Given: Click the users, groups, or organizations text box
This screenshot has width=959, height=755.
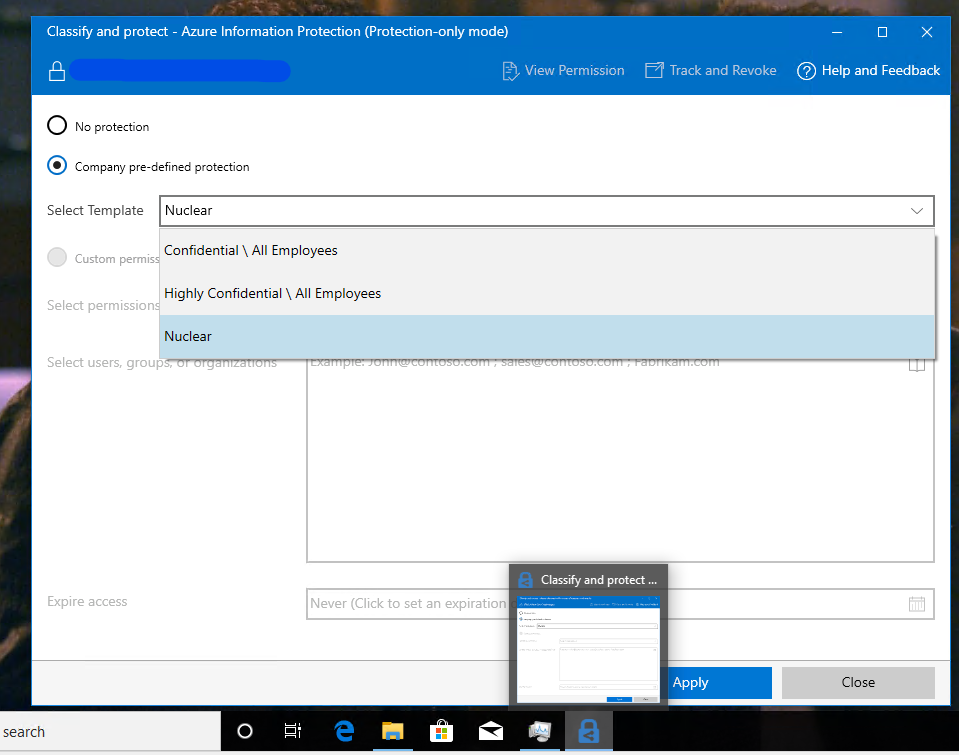Looking at the screenshot, I should [x=620, y=459].
